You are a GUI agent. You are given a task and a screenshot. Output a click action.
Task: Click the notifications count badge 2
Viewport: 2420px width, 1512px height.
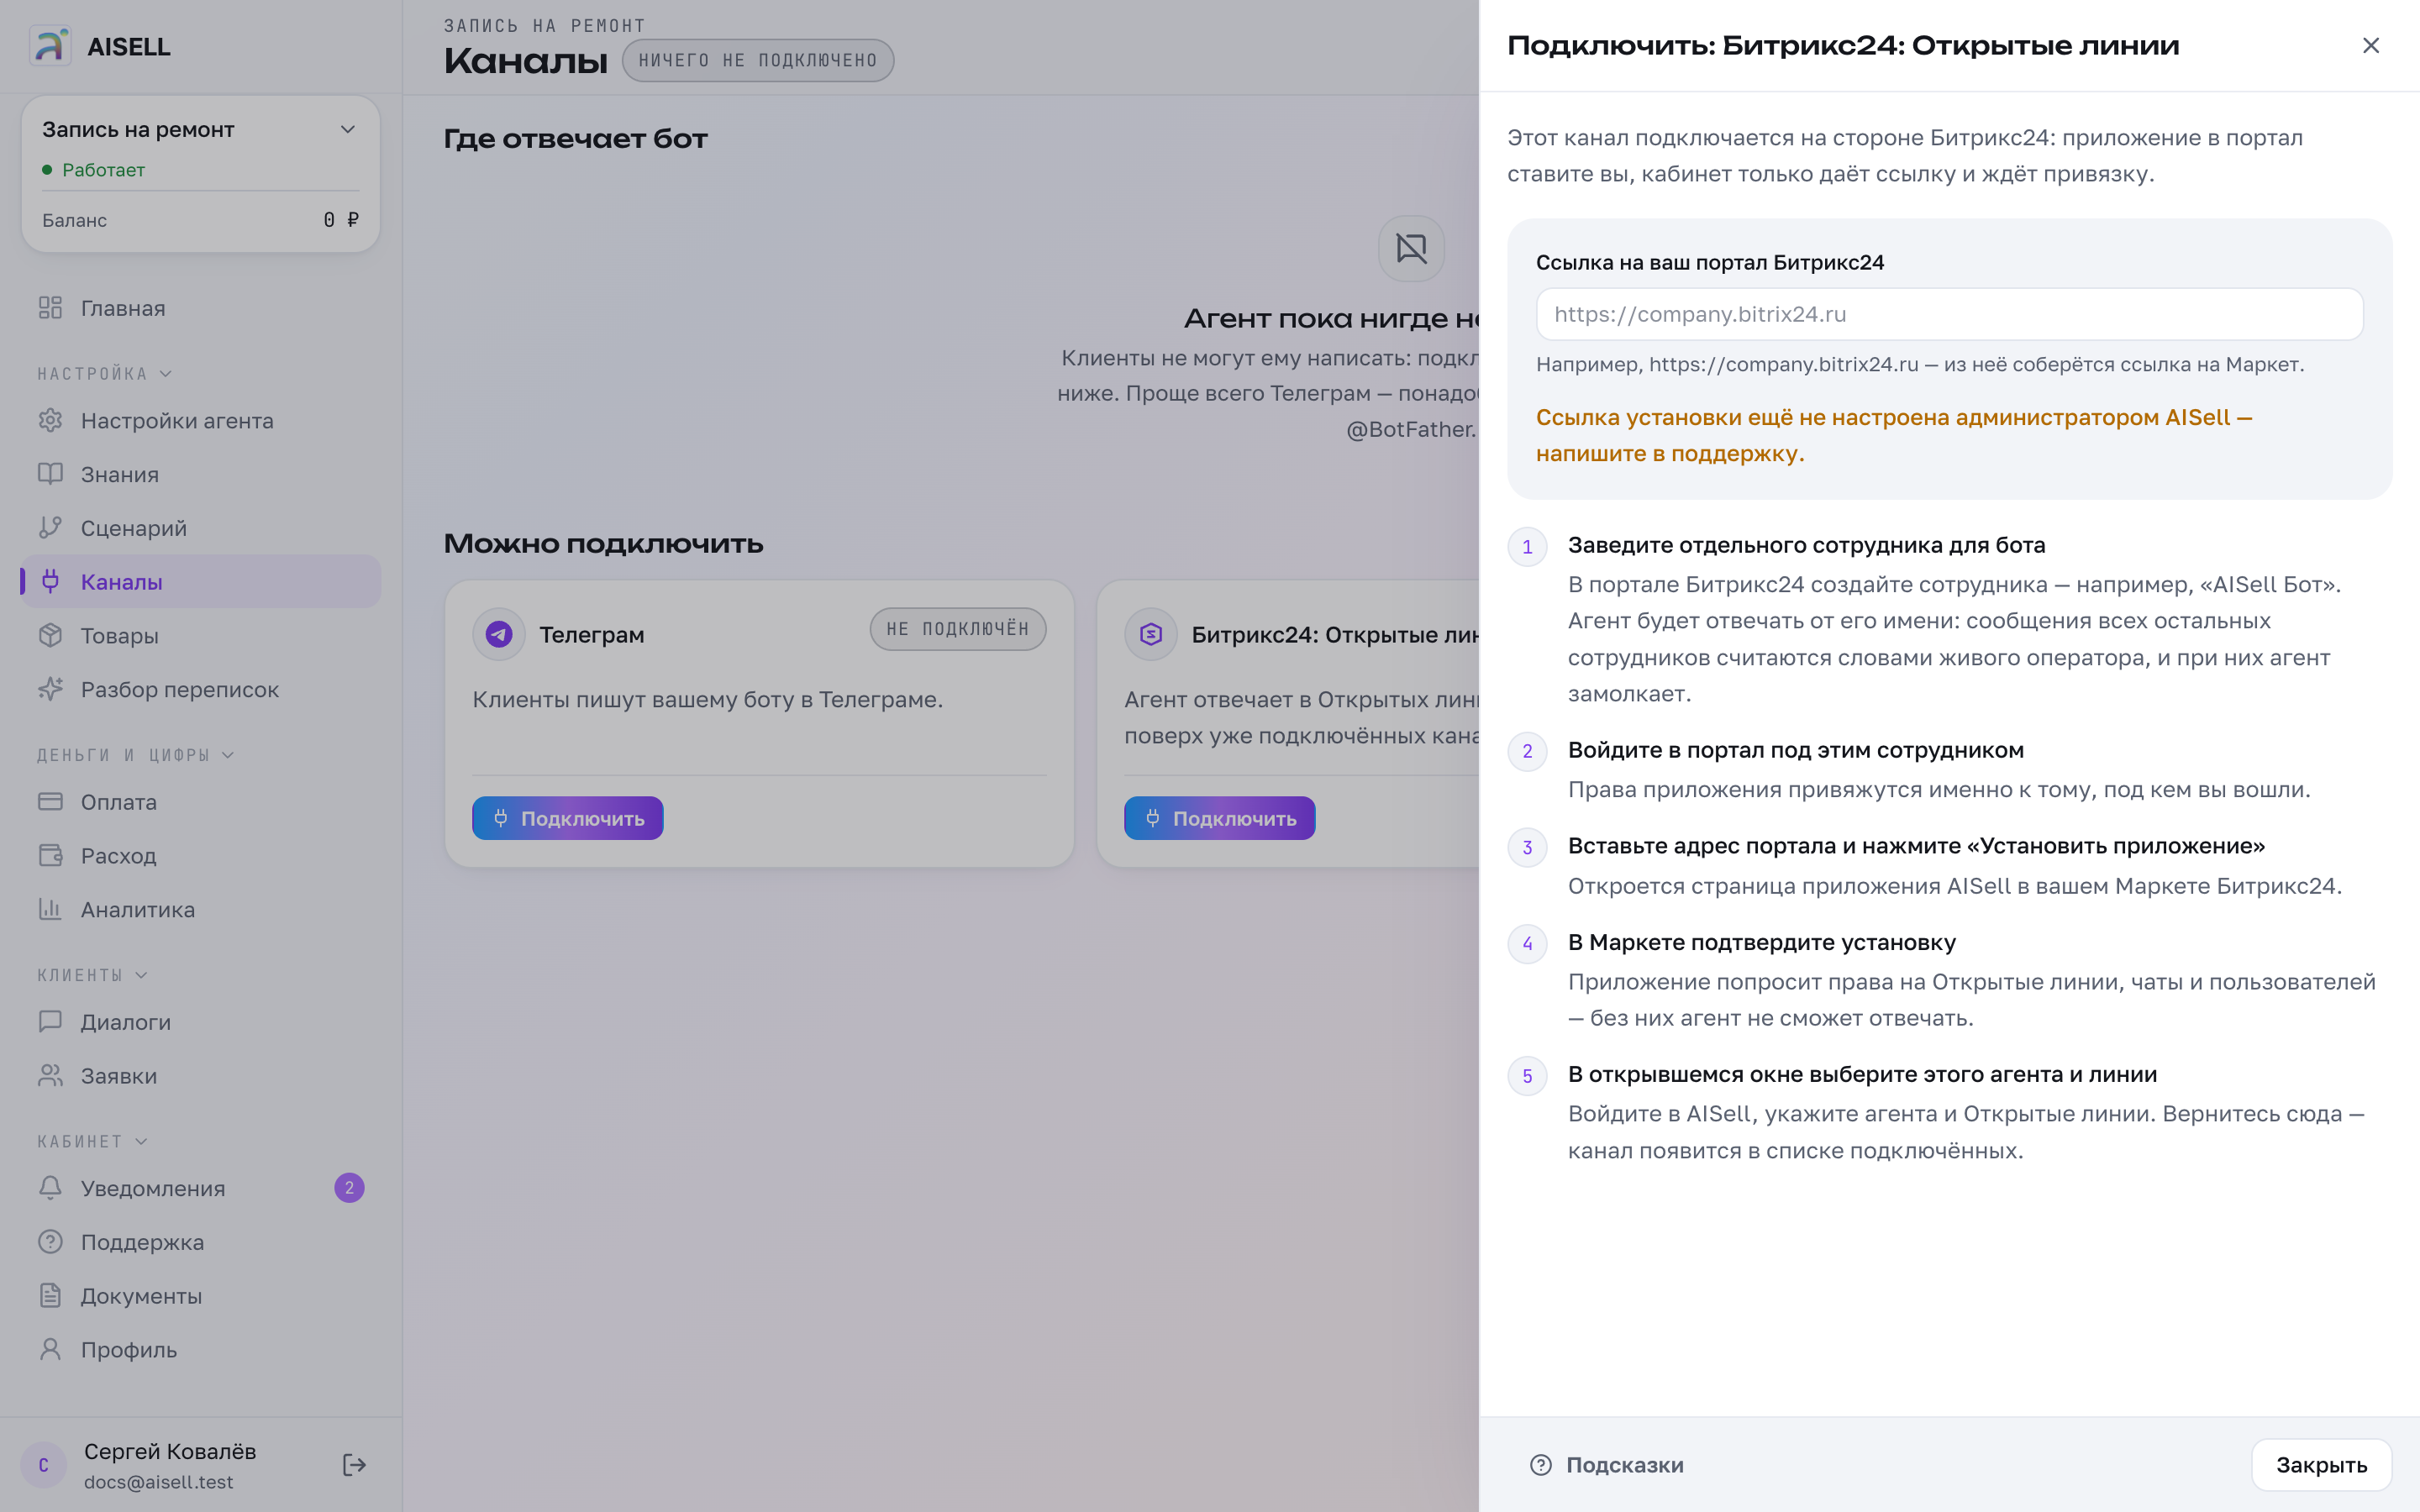click(x=349, y=1188)
